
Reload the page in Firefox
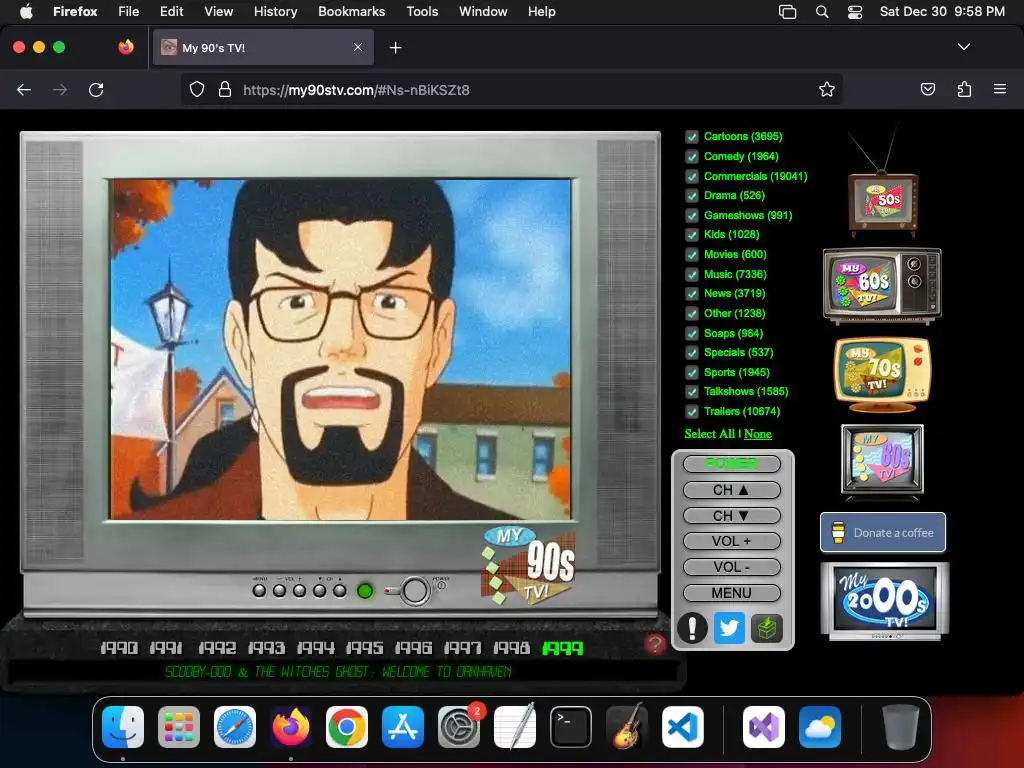[x=96, y=89]
